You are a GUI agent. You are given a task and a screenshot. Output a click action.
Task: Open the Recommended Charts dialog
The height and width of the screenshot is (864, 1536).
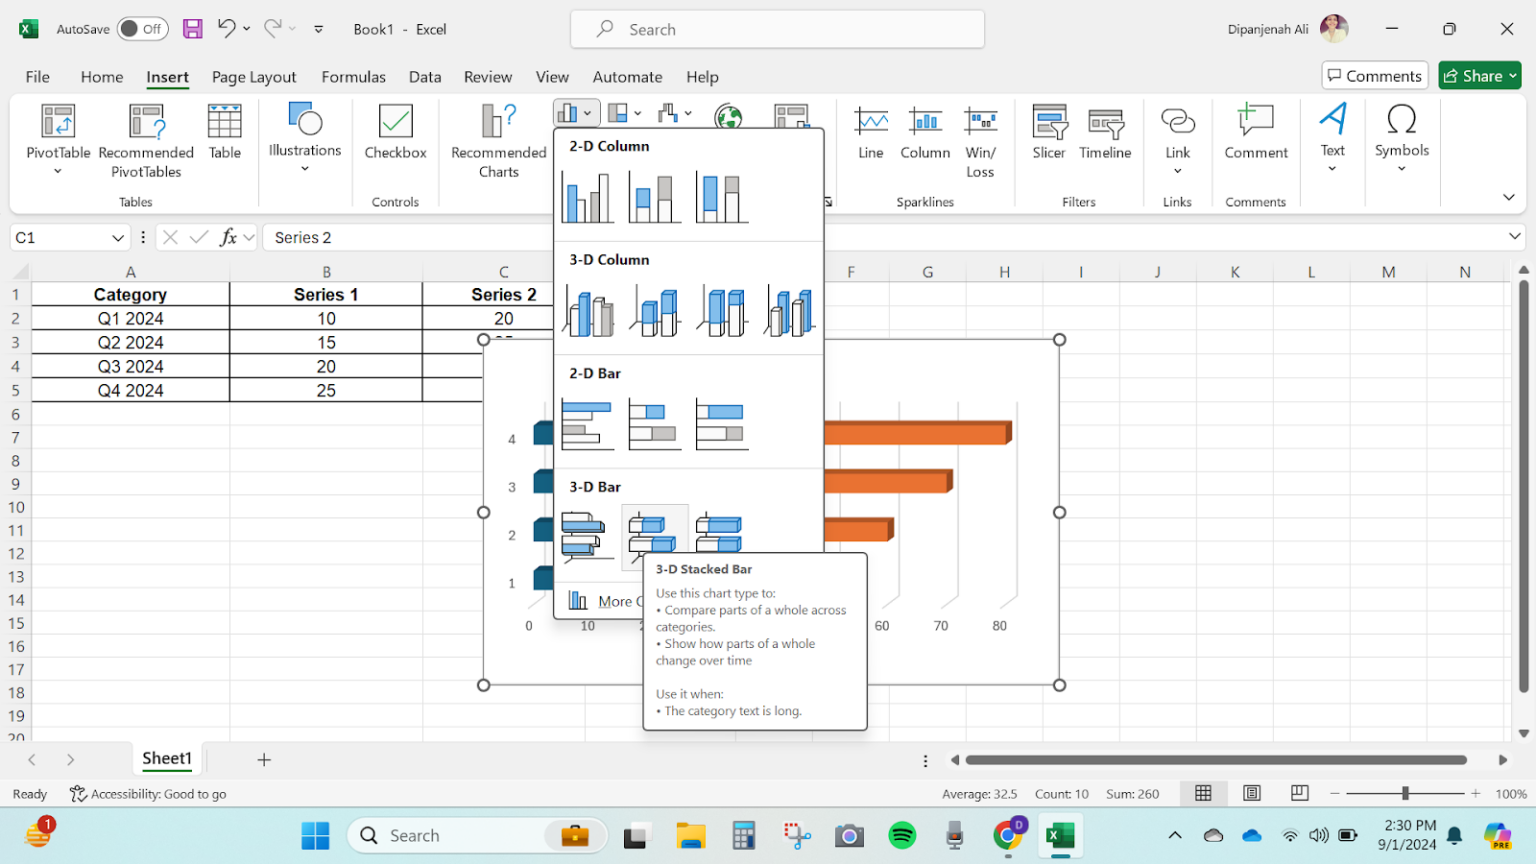click(498, 140)
